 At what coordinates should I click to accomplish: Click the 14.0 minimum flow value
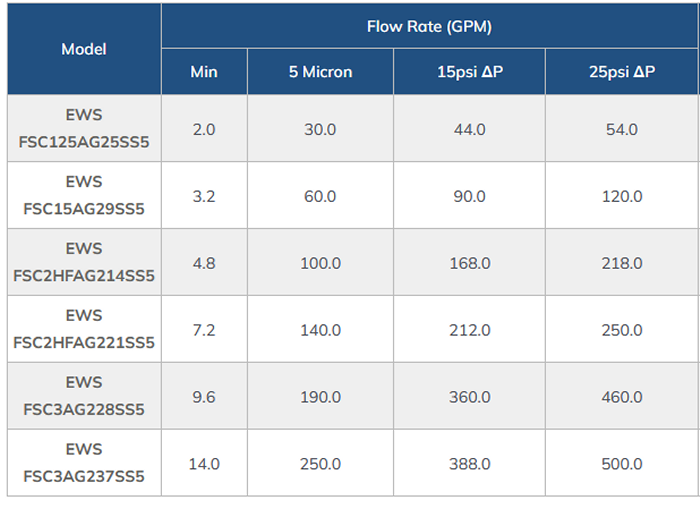pyautogui.click(x=204, y=464)
